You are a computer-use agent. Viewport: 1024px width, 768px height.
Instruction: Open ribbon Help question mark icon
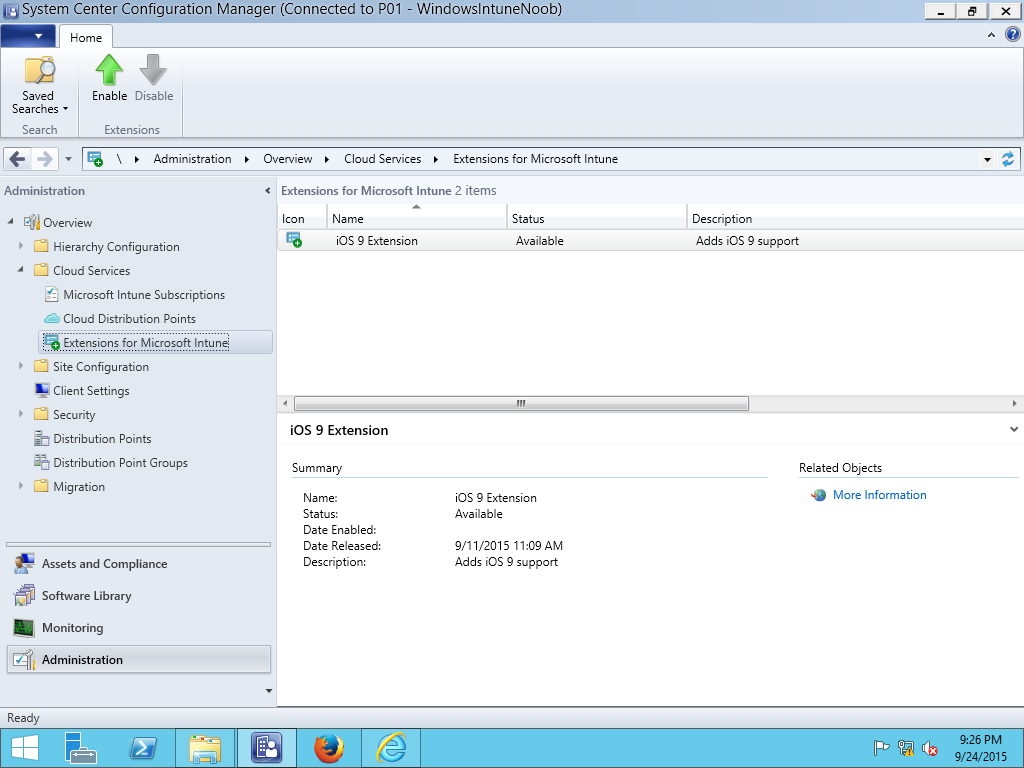pyautogui.click(x=1012, y=35)
